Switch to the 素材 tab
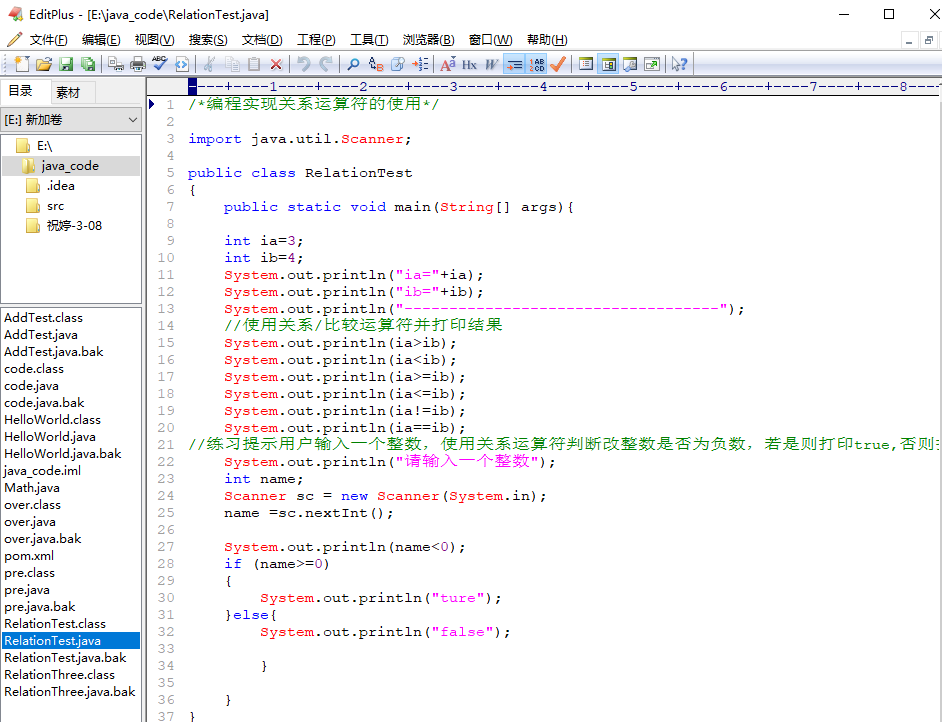The height and width of the screenshot is (722, 942). [x=68, y=93]
